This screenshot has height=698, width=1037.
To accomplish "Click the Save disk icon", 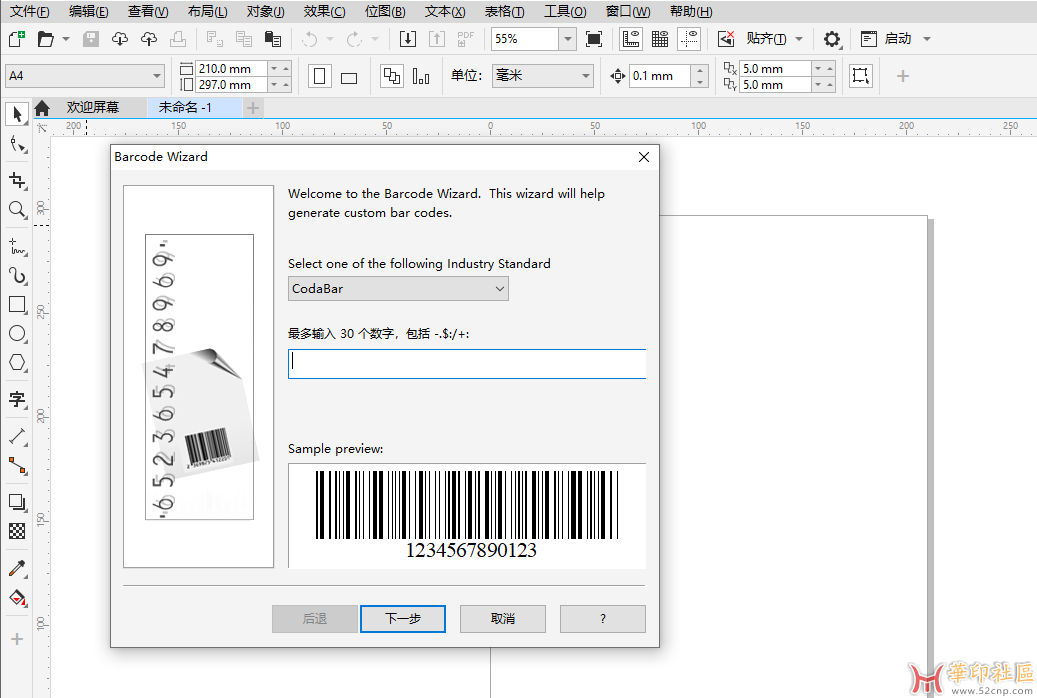I will [91, 39].
